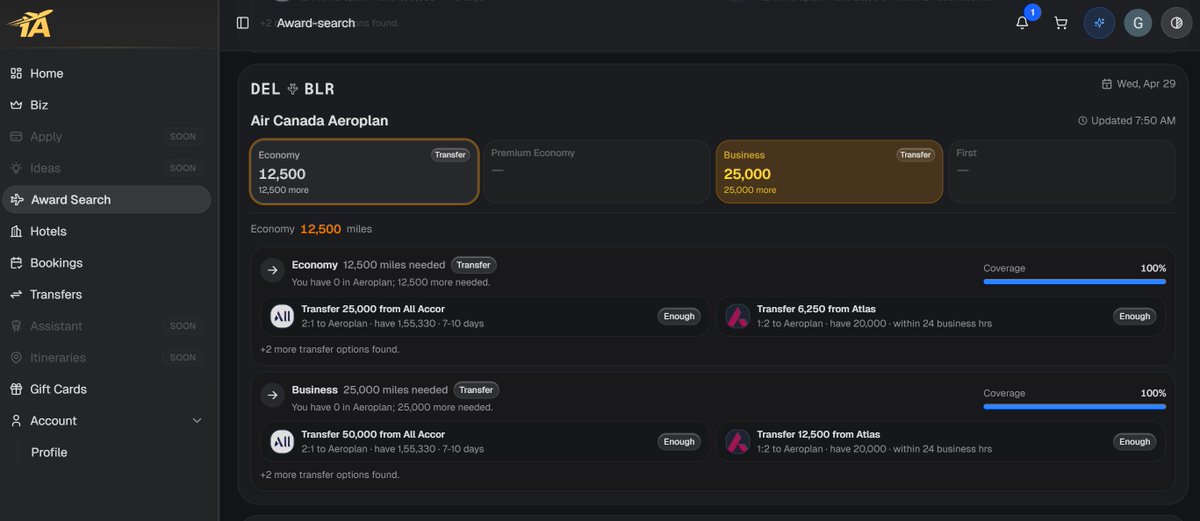Viewport: 1200px width, 521px height.
Task: Go to Home in the sidebar
Action: pos(105,73)
